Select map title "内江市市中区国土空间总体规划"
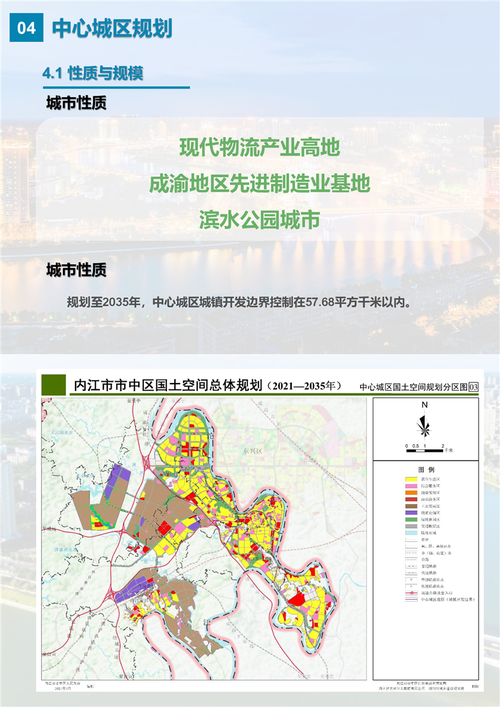The height and width of the screenshot is (707, 500). 168,386
